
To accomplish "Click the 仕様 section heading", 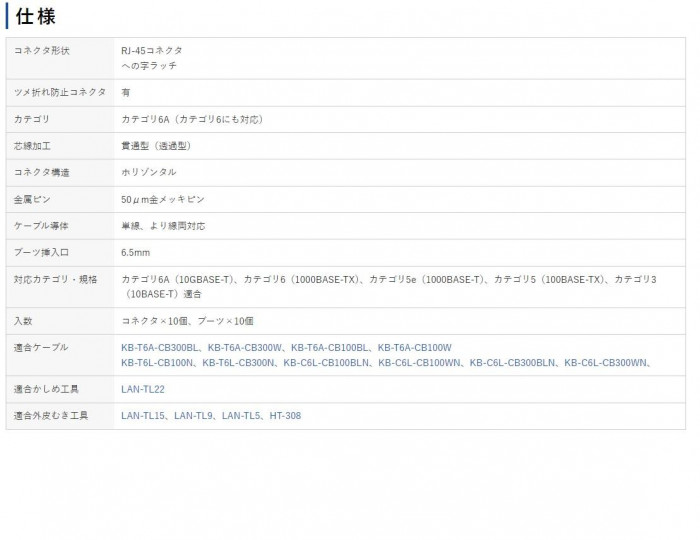I will pos(36,17).
